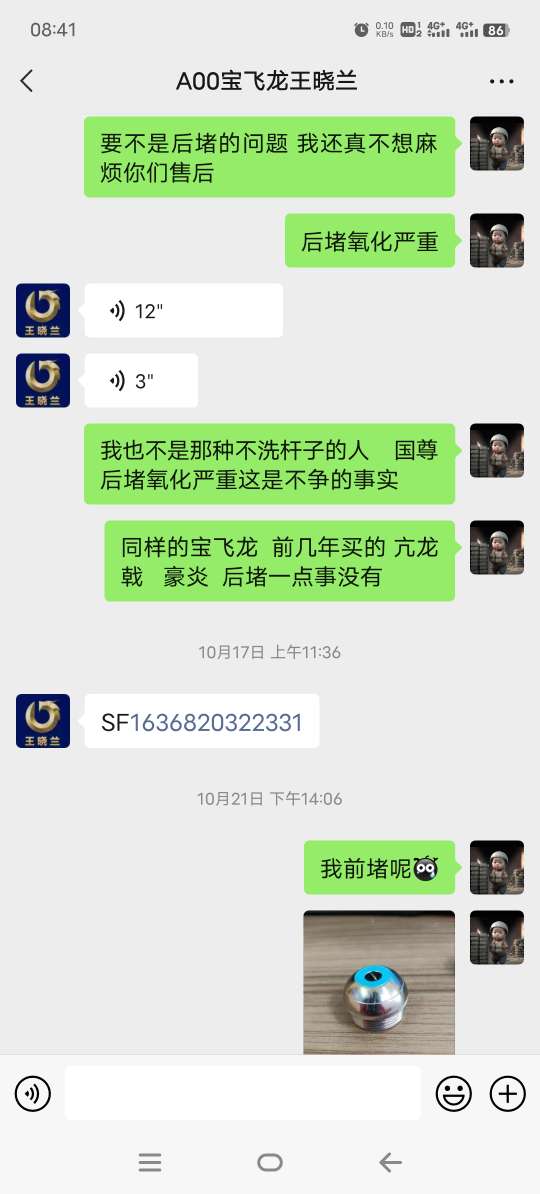Open the emoji sticker panel

pos(454,1094)
